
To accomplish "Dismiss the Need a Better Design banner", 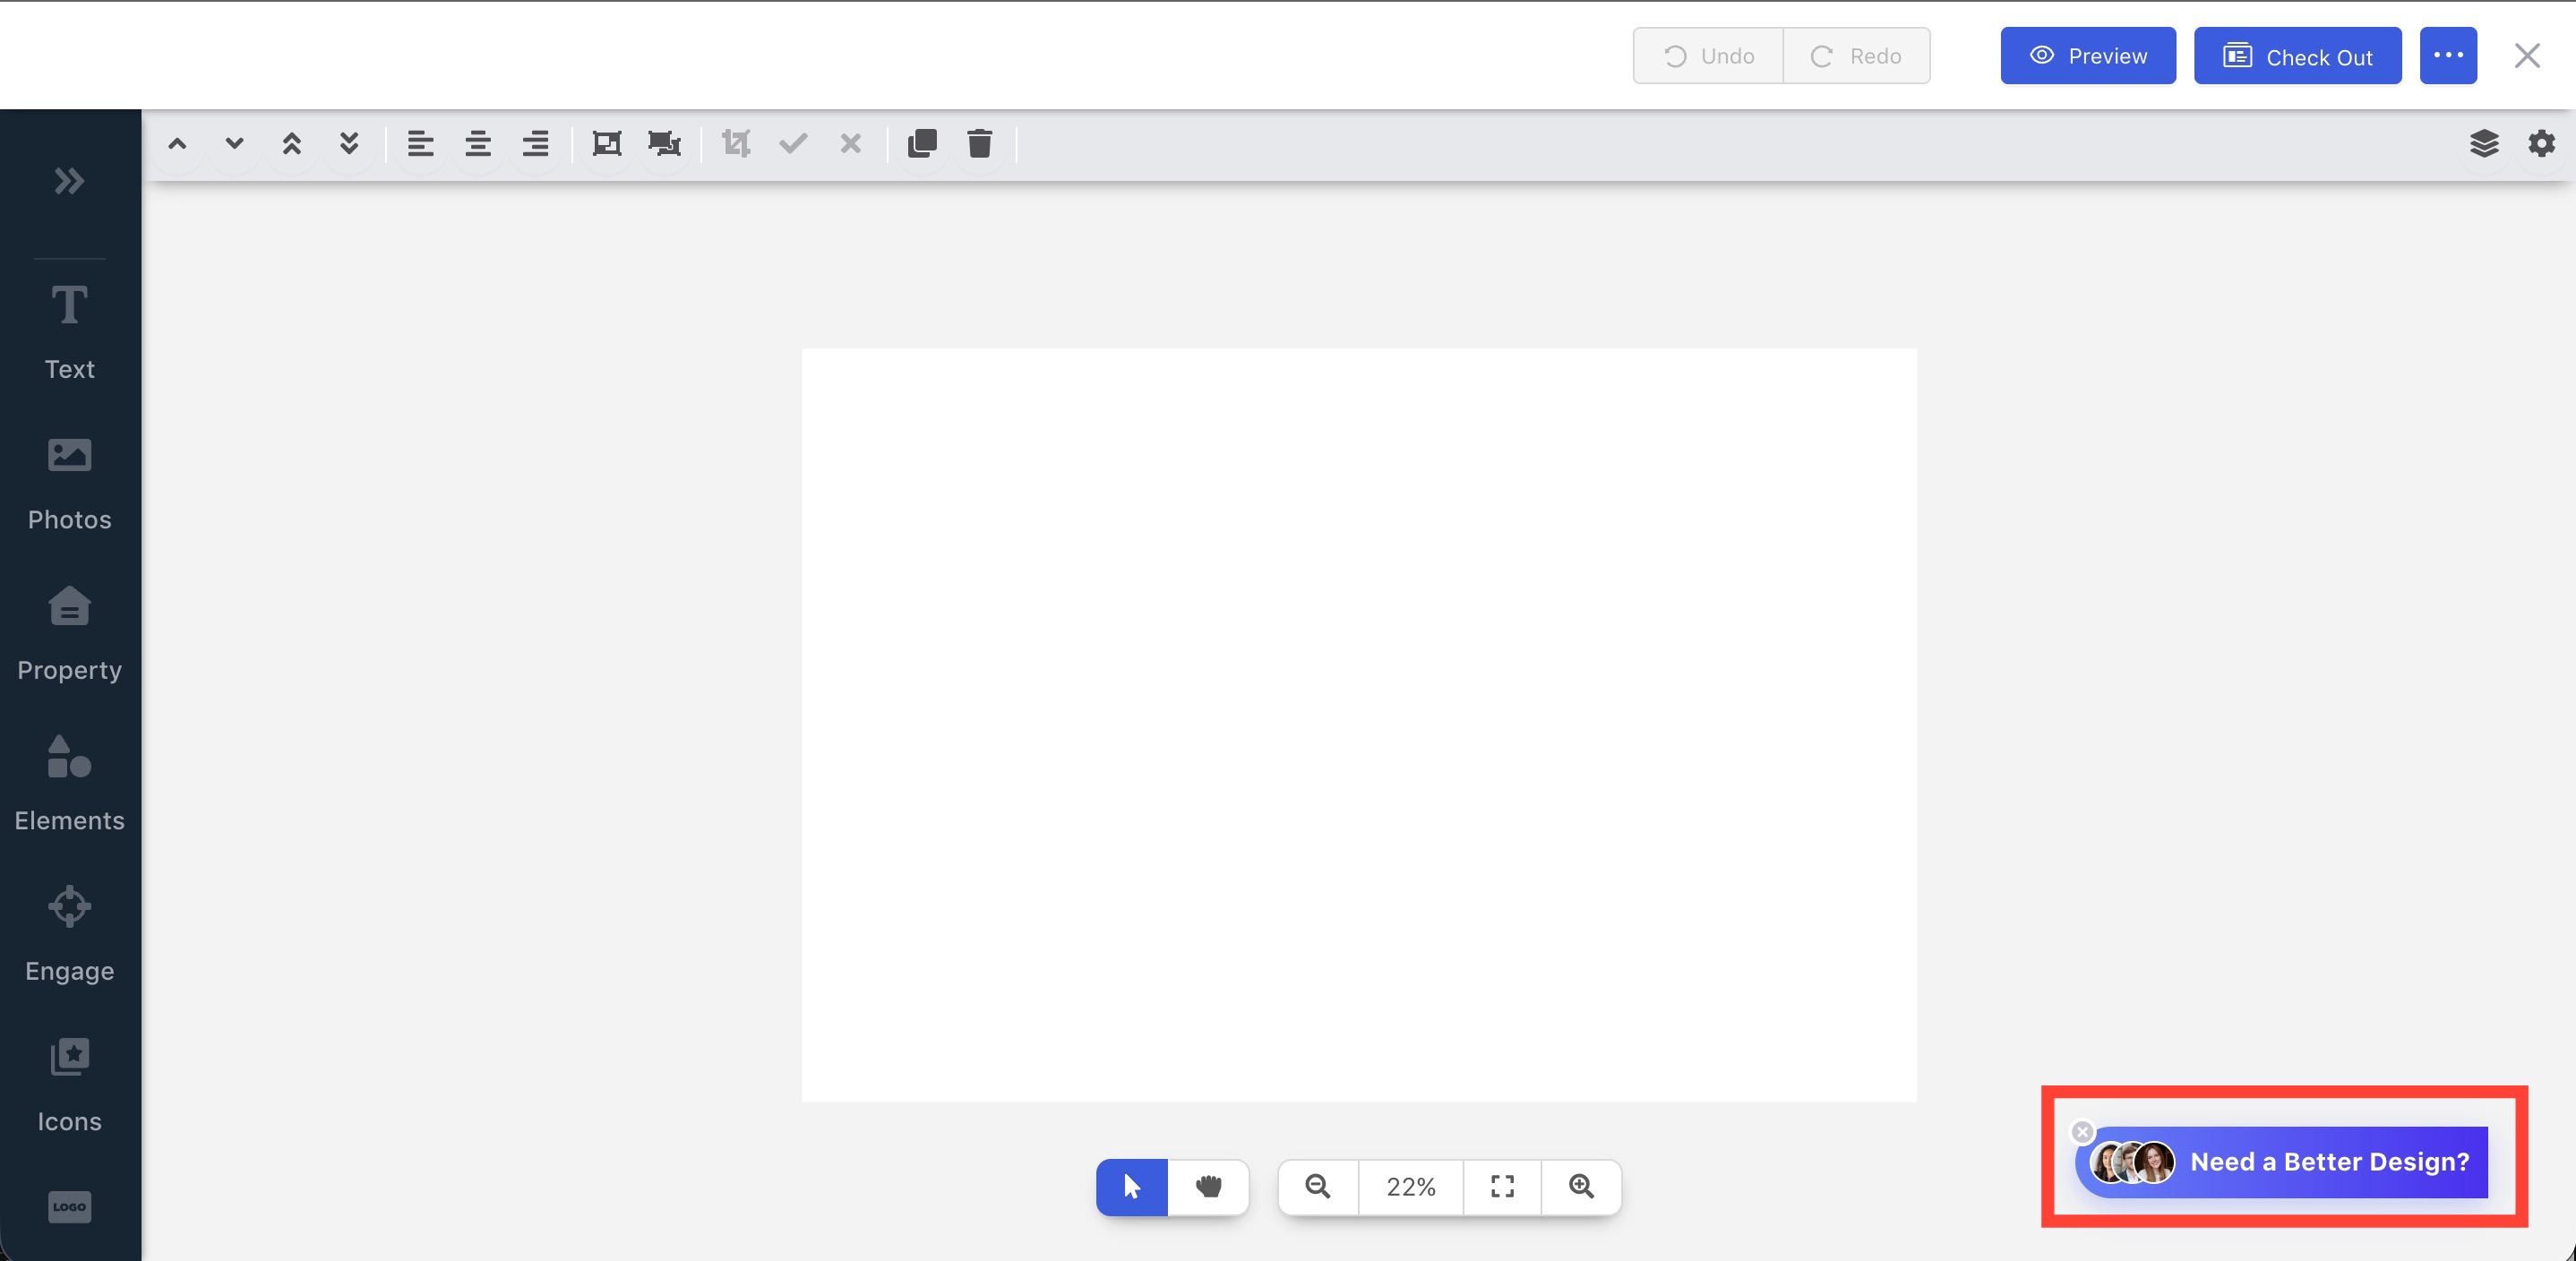I will [x=2082, y=1132].
